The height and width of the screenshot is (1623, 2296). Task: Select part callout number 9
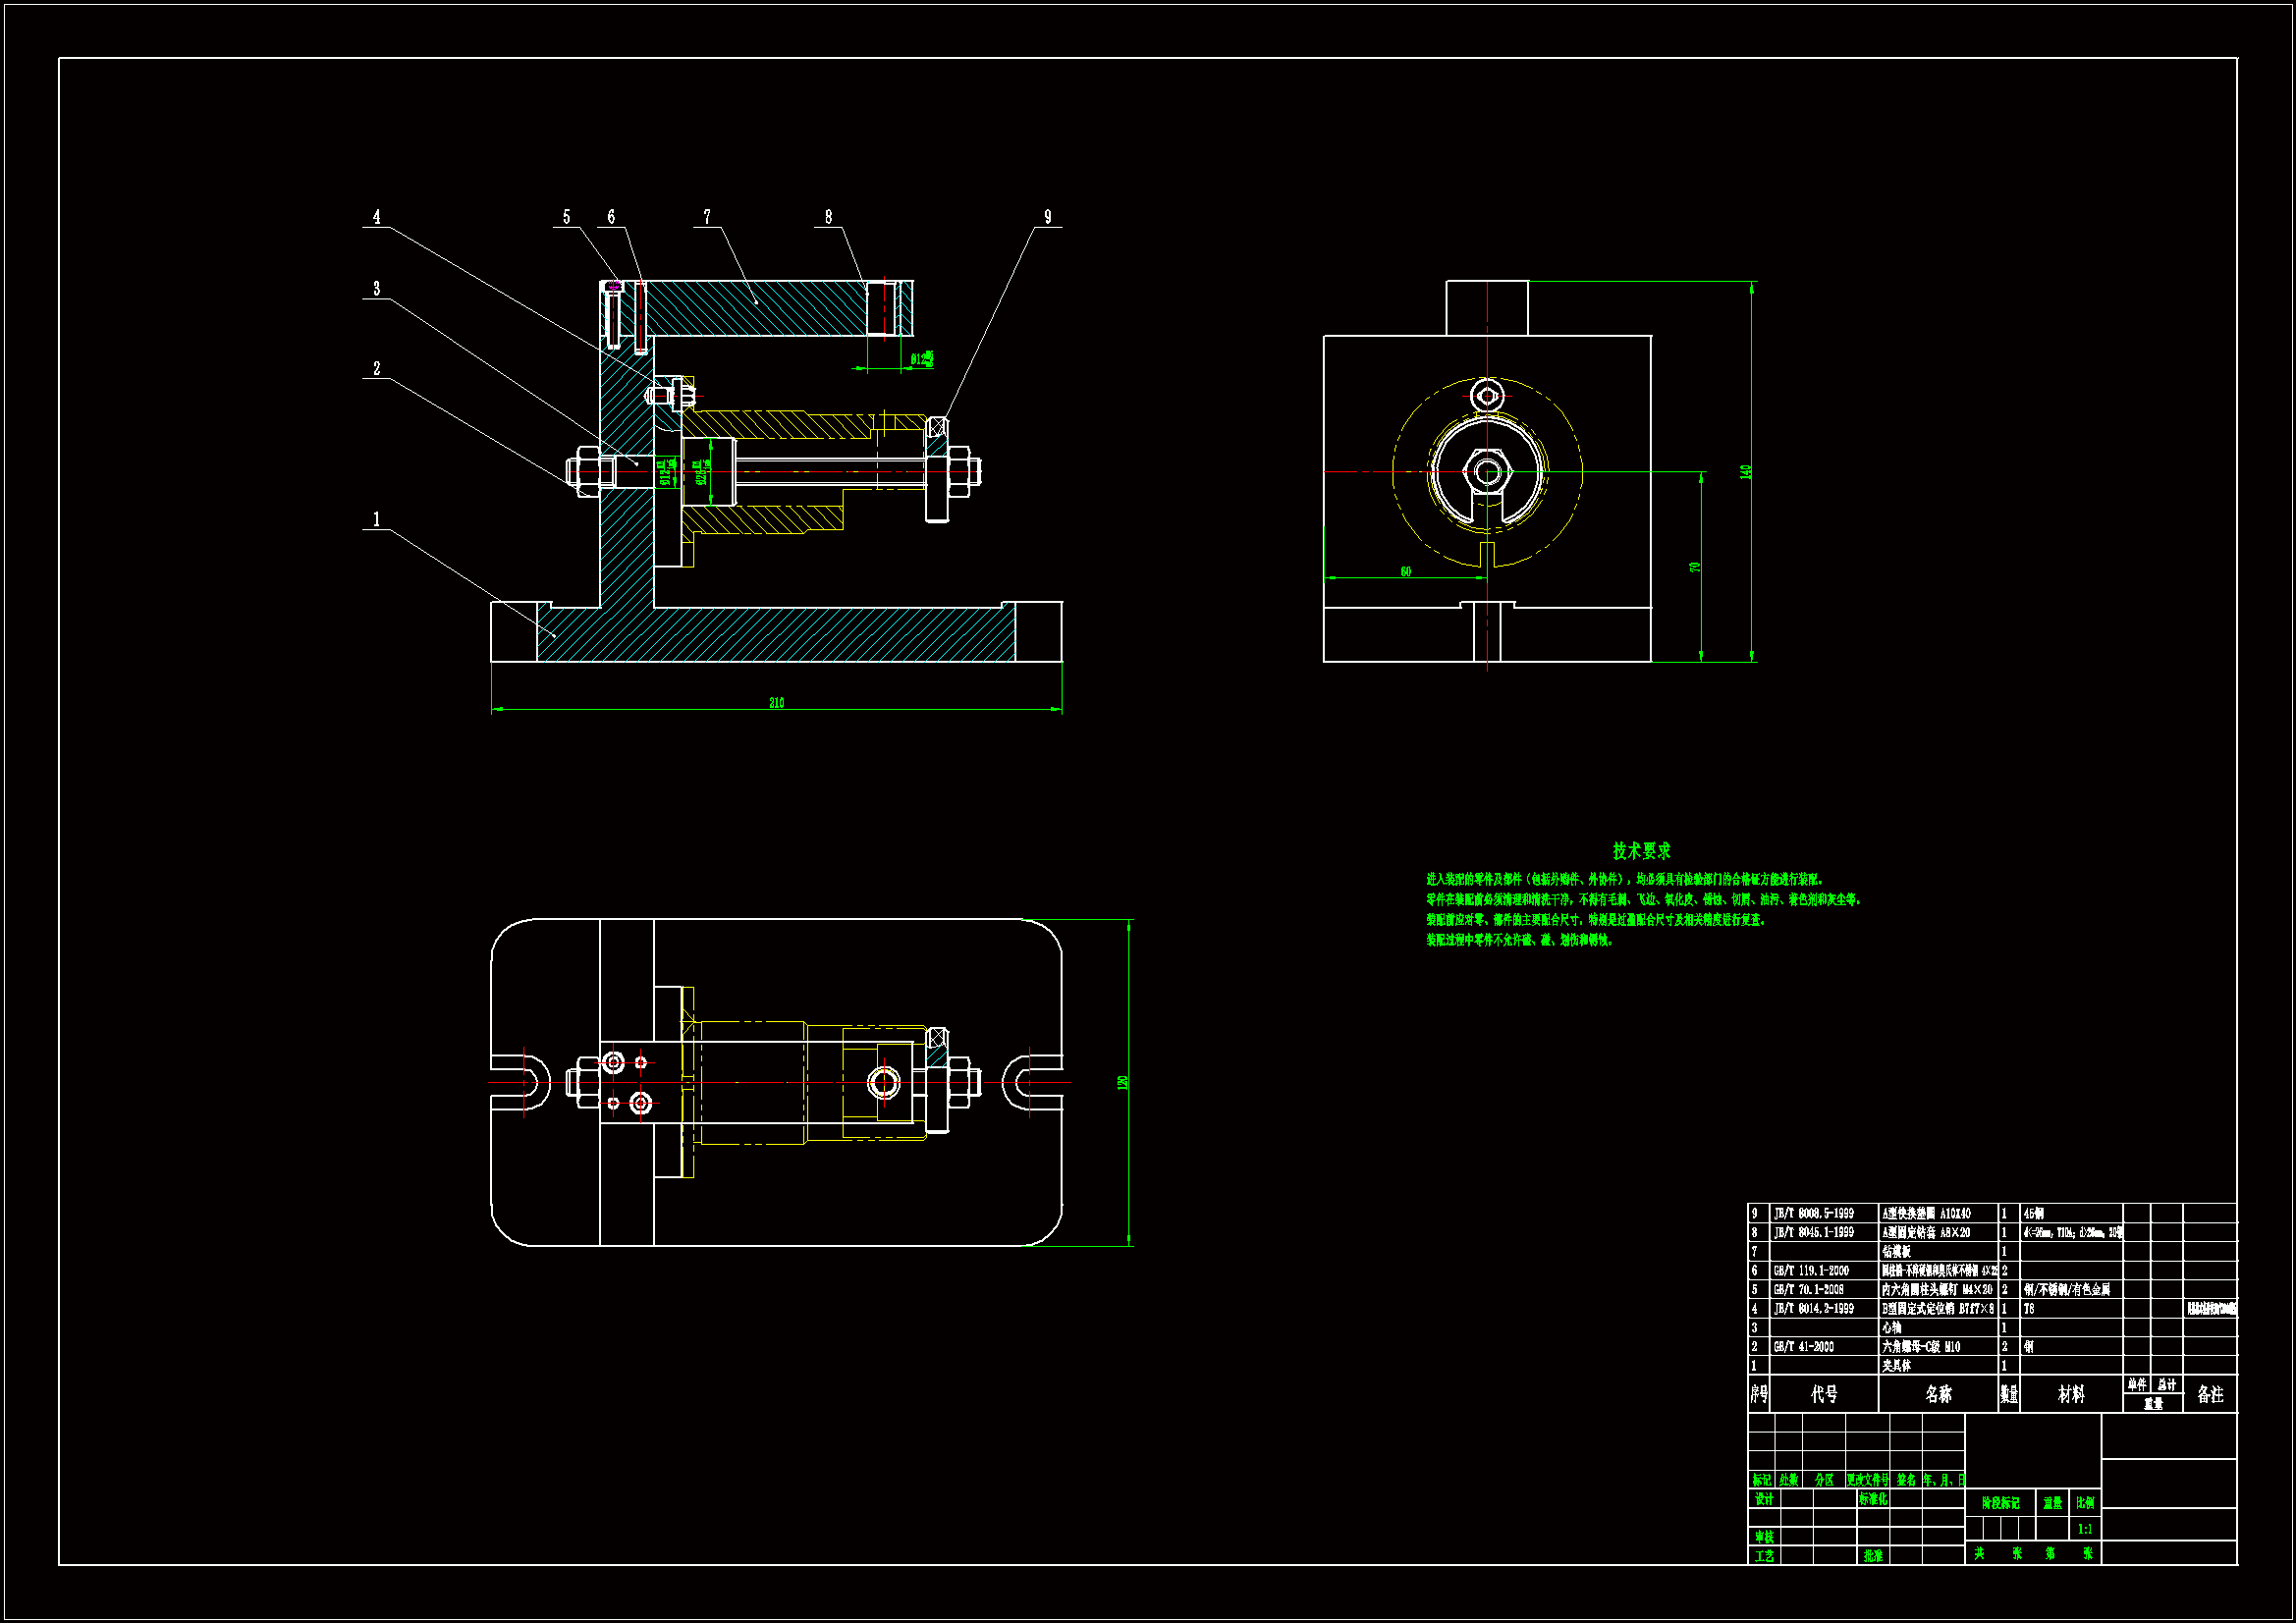click(x=1047, y=217)
